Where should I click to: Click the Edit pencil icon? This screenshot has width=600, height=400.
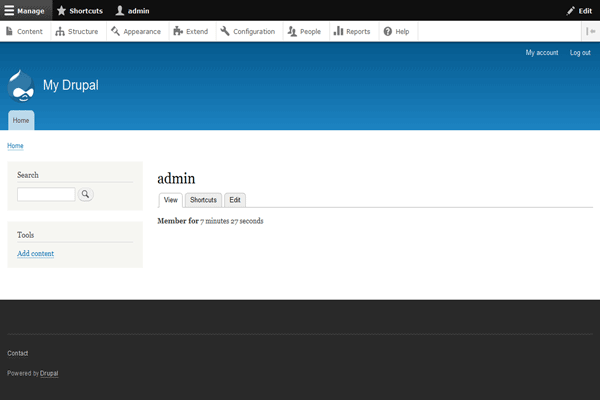(571, 10)
